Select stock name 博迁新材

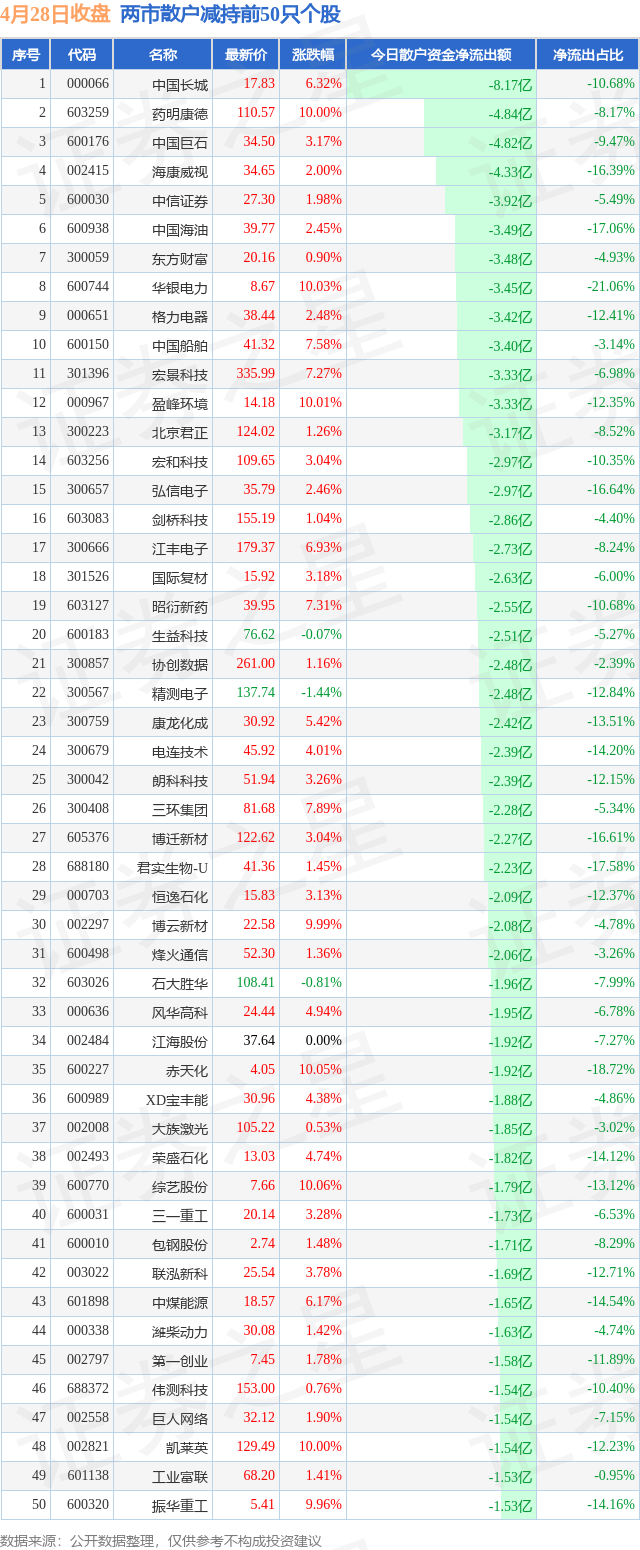(x=181, y=838)
